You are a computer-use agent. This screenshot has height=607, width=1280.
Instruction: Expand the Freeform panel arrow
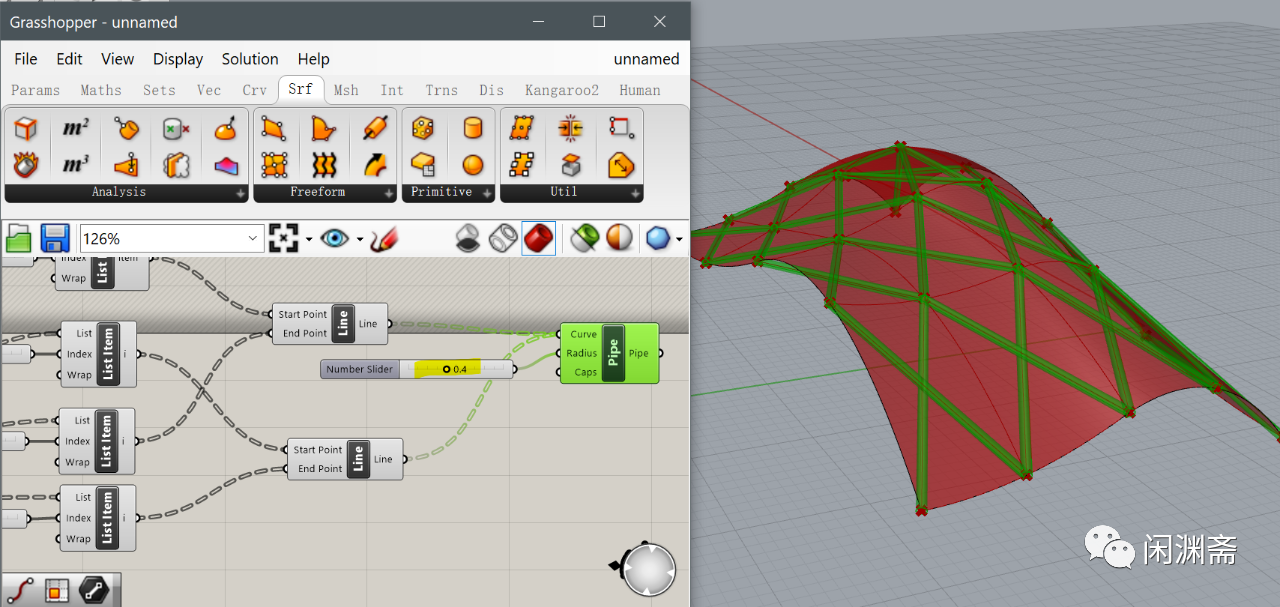pyautogui.click(x=389, y=193)
